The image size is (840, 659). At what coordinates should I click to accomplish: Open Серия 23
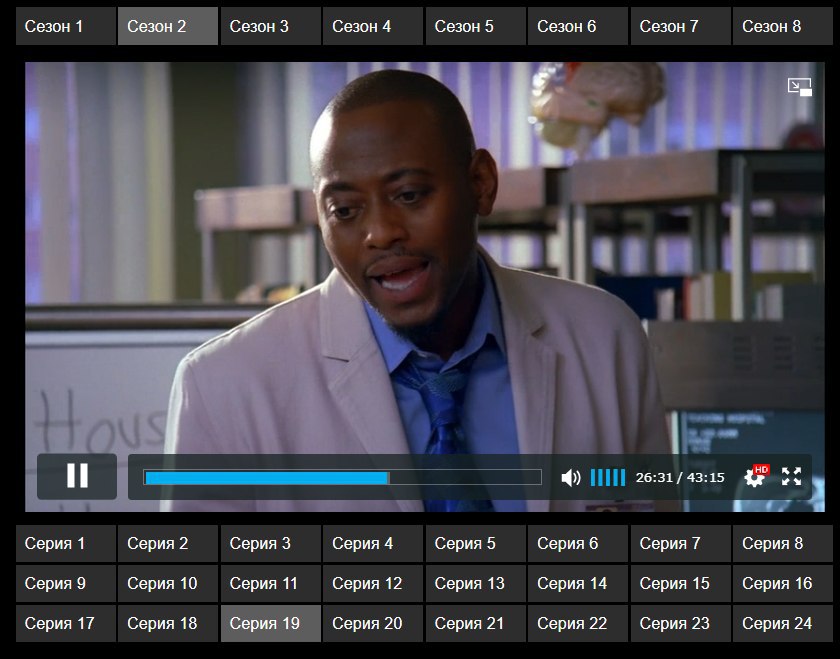[680, 624]
